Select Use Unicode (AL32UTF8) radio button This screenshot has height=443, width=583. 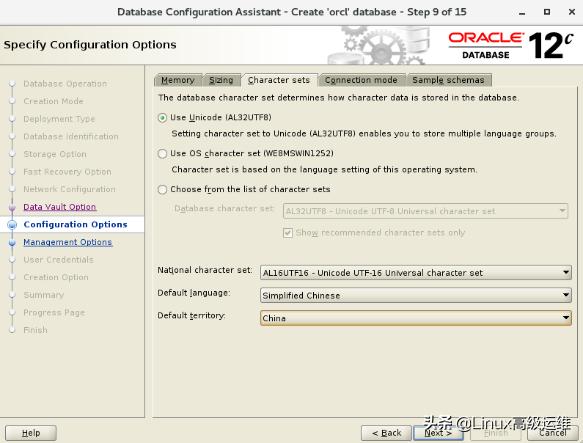coord(162,118)
